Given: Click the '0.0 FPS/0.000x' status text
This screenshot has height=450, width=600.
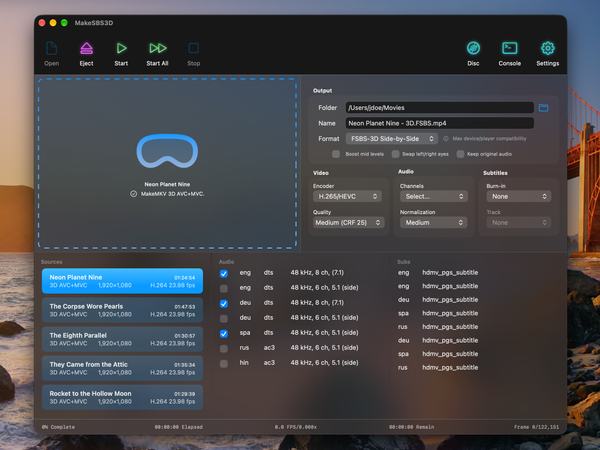Looking at the screenshot, I should pos(295,427).
